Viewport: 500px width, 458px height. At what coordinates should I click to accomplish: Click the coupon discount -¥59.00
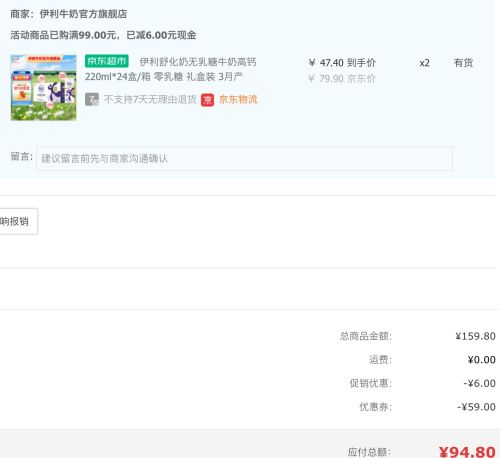point(476,407)
